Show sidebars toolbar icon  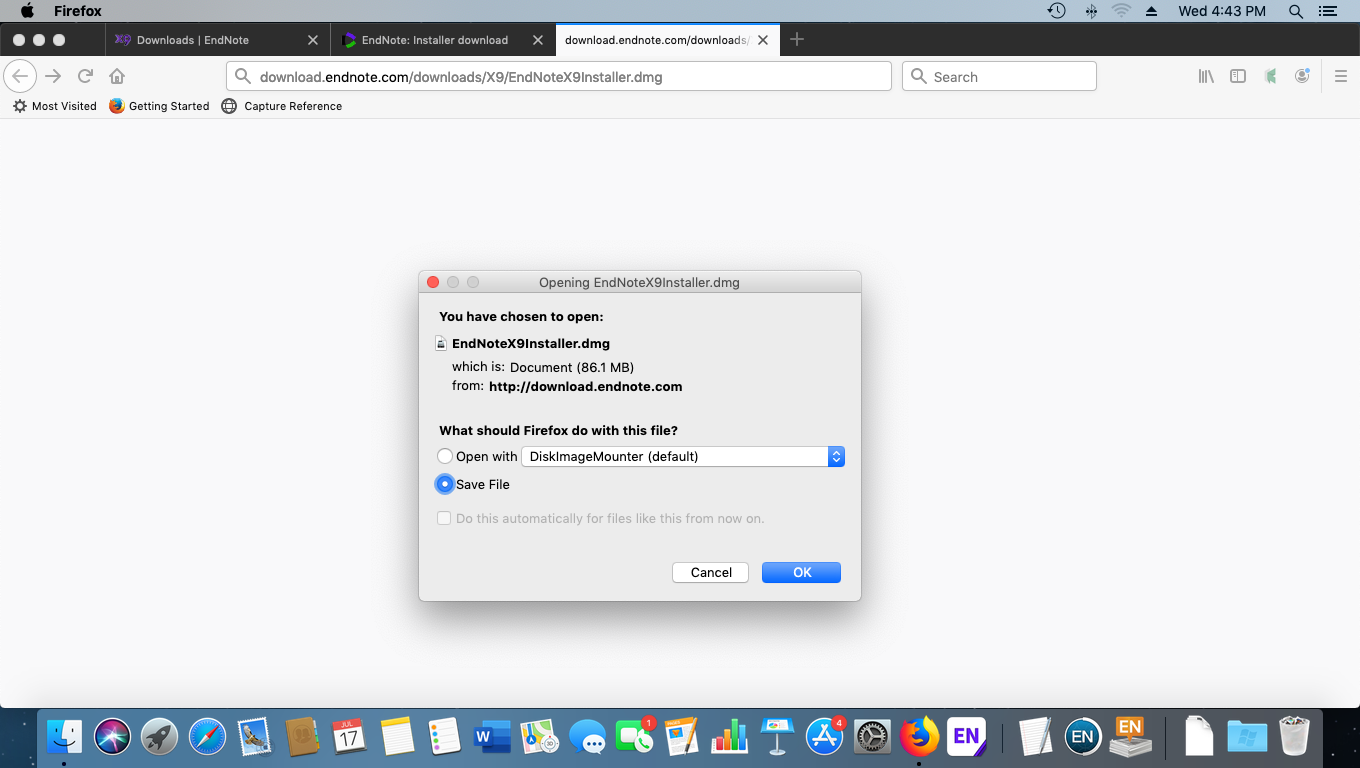click(1238, 76)
